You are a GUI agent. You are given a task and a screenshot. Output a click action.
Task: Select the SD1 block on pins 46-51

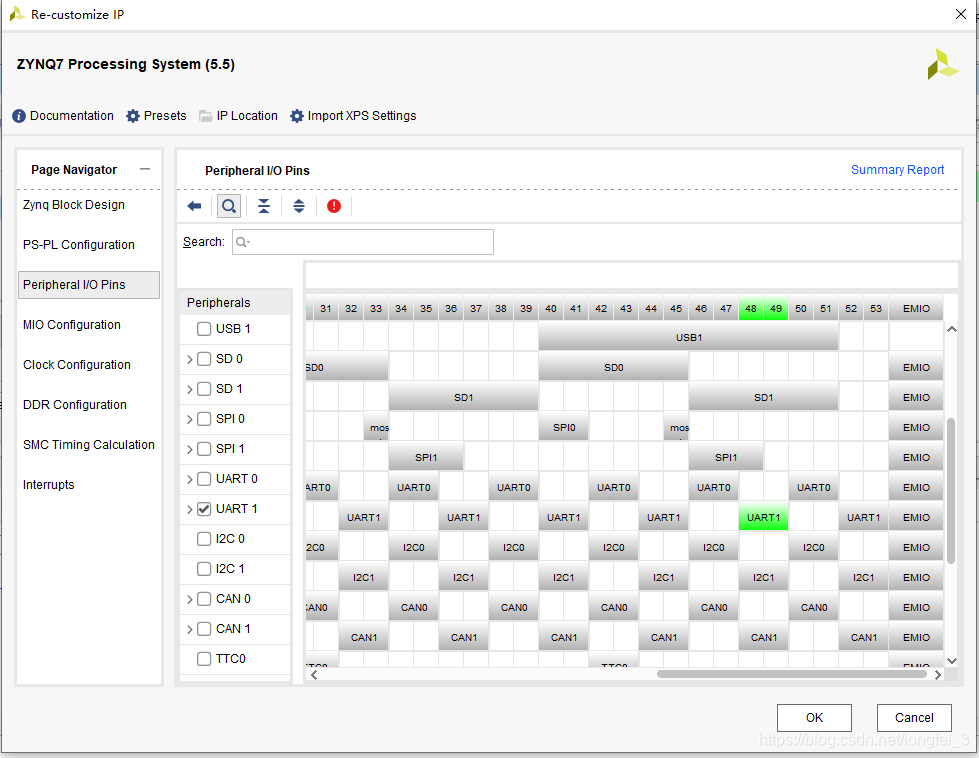pyautogui.click(x=763, y=398)
